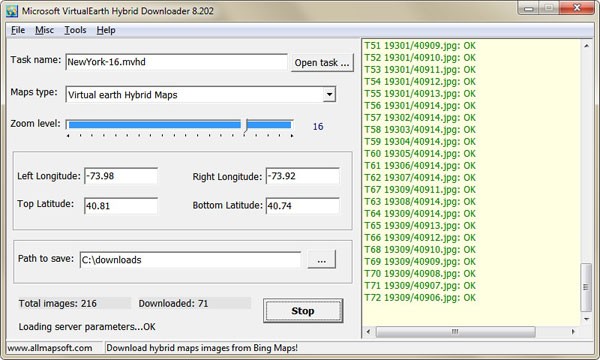
Task: Select log line T57 19302/40914.jpg
Action: (420, 117)
